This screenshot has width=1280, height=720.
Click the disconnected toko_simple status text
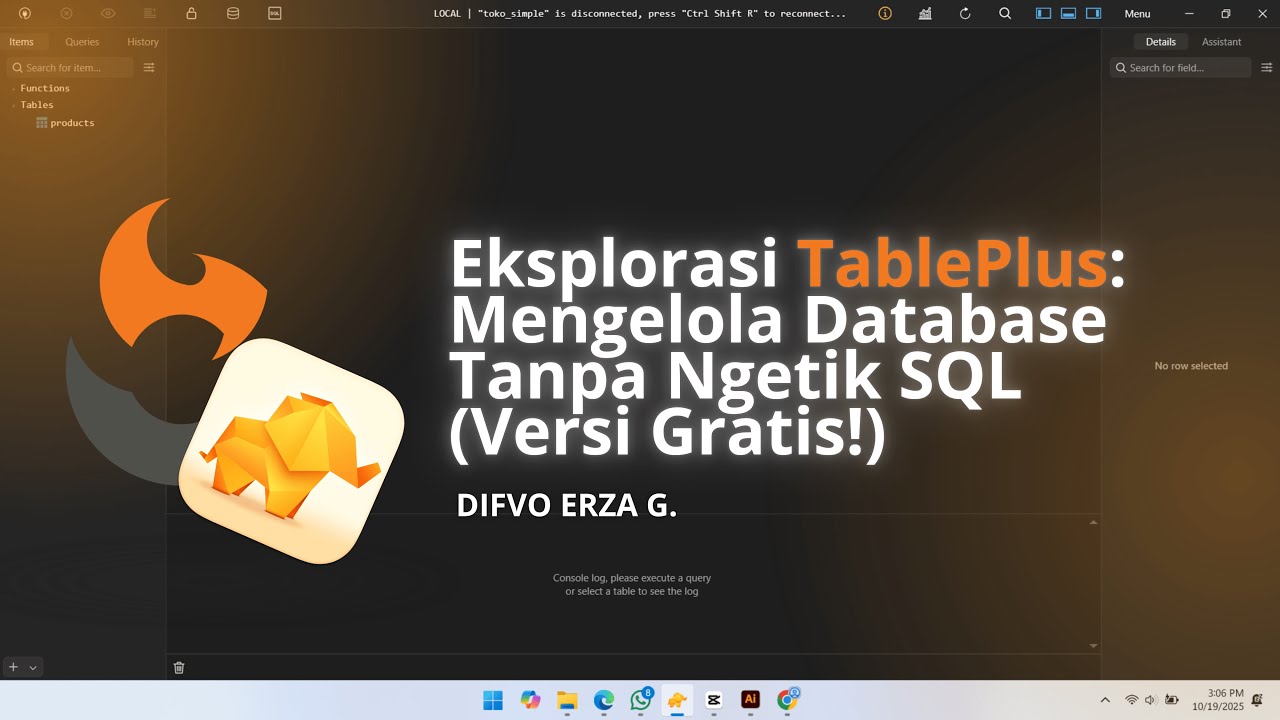640,13
